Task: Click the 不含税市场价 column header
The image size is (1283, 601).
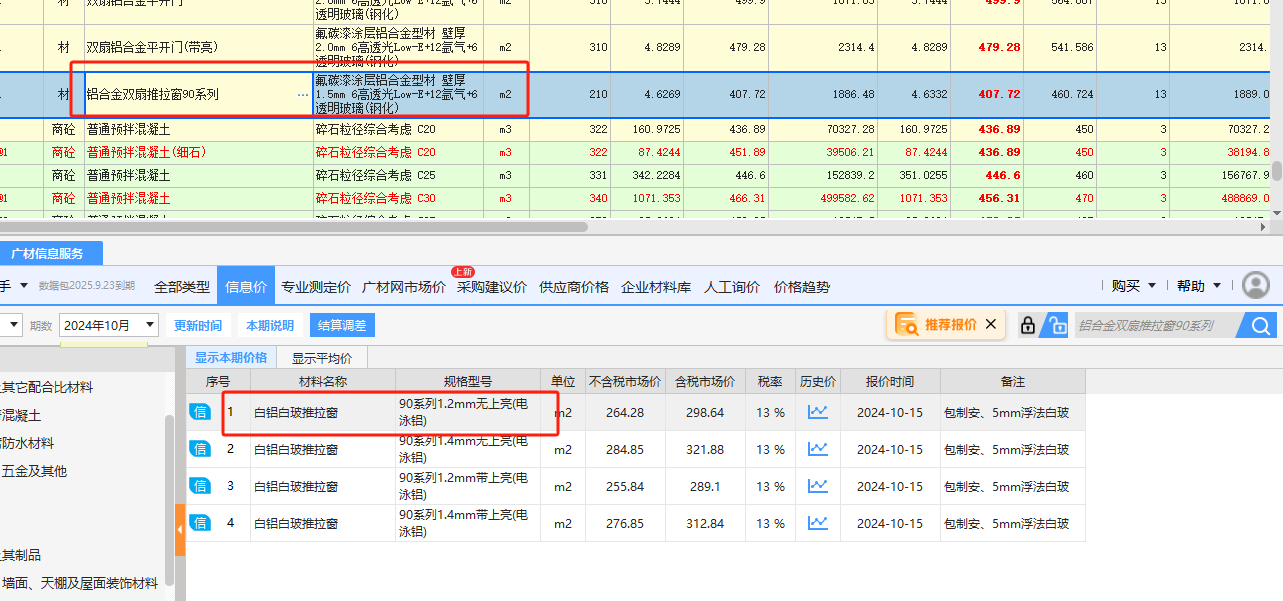Action: (625, 382)
